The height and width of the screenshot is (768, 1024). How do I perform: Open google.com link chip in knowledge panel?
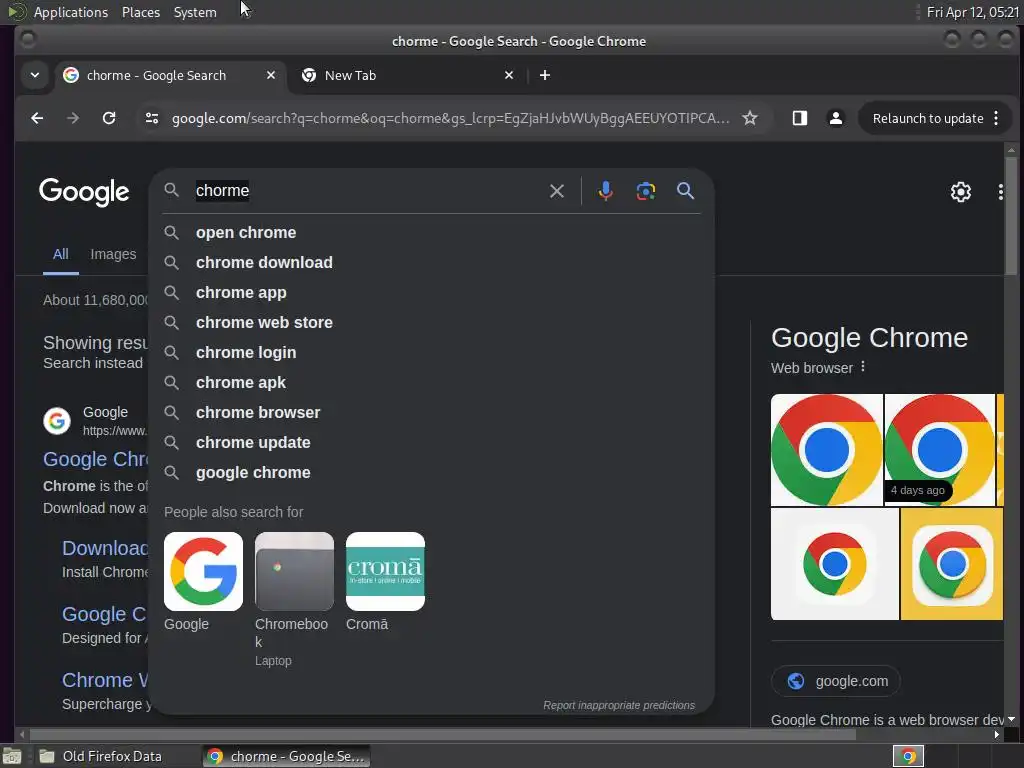pos(835,681)
